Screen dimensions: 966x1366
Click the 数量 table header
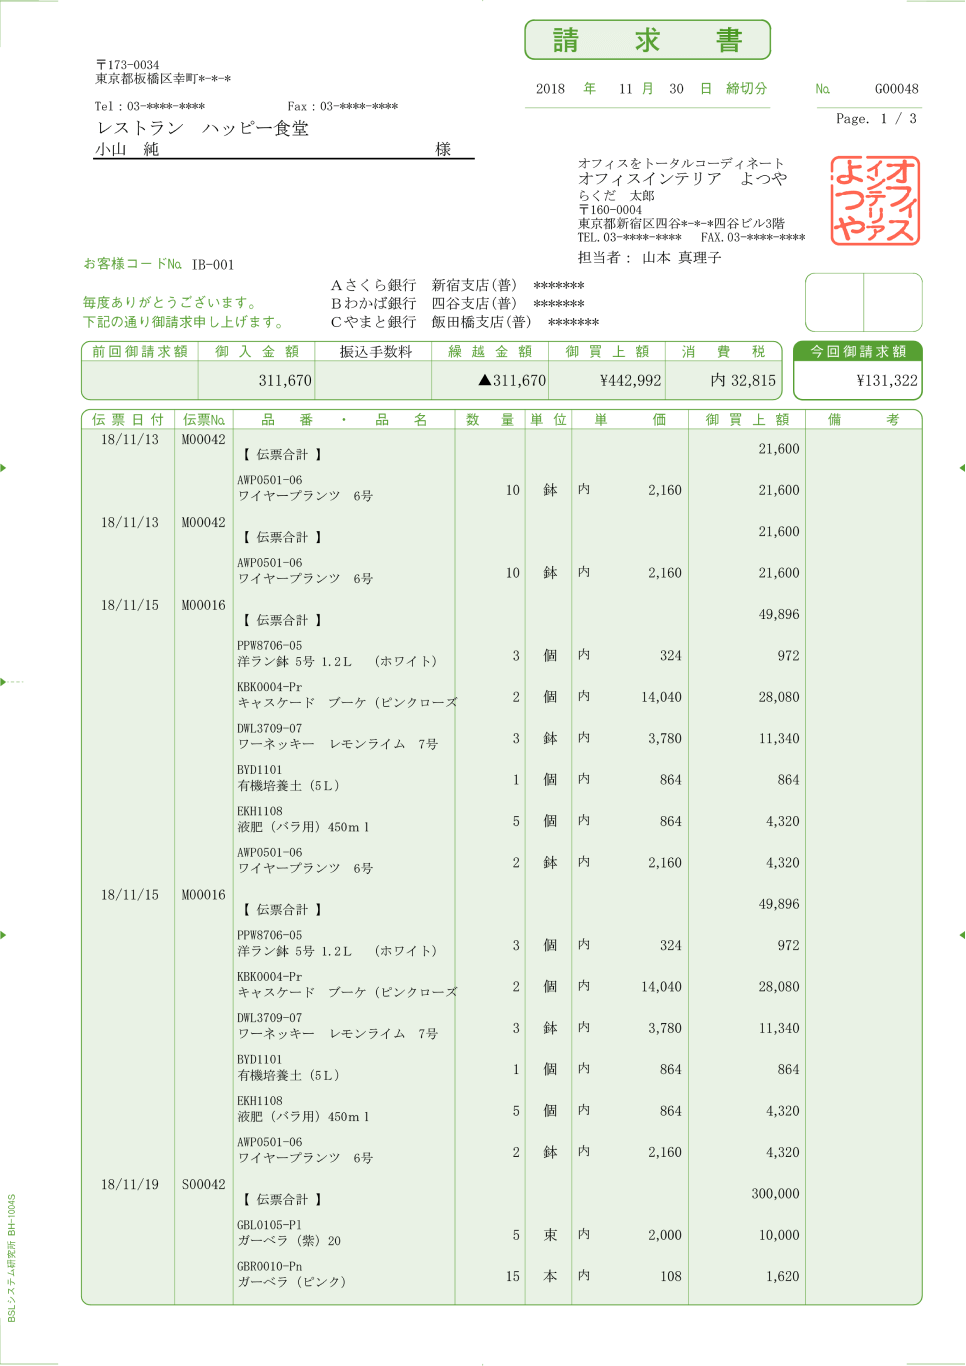(x=490, y=420)
